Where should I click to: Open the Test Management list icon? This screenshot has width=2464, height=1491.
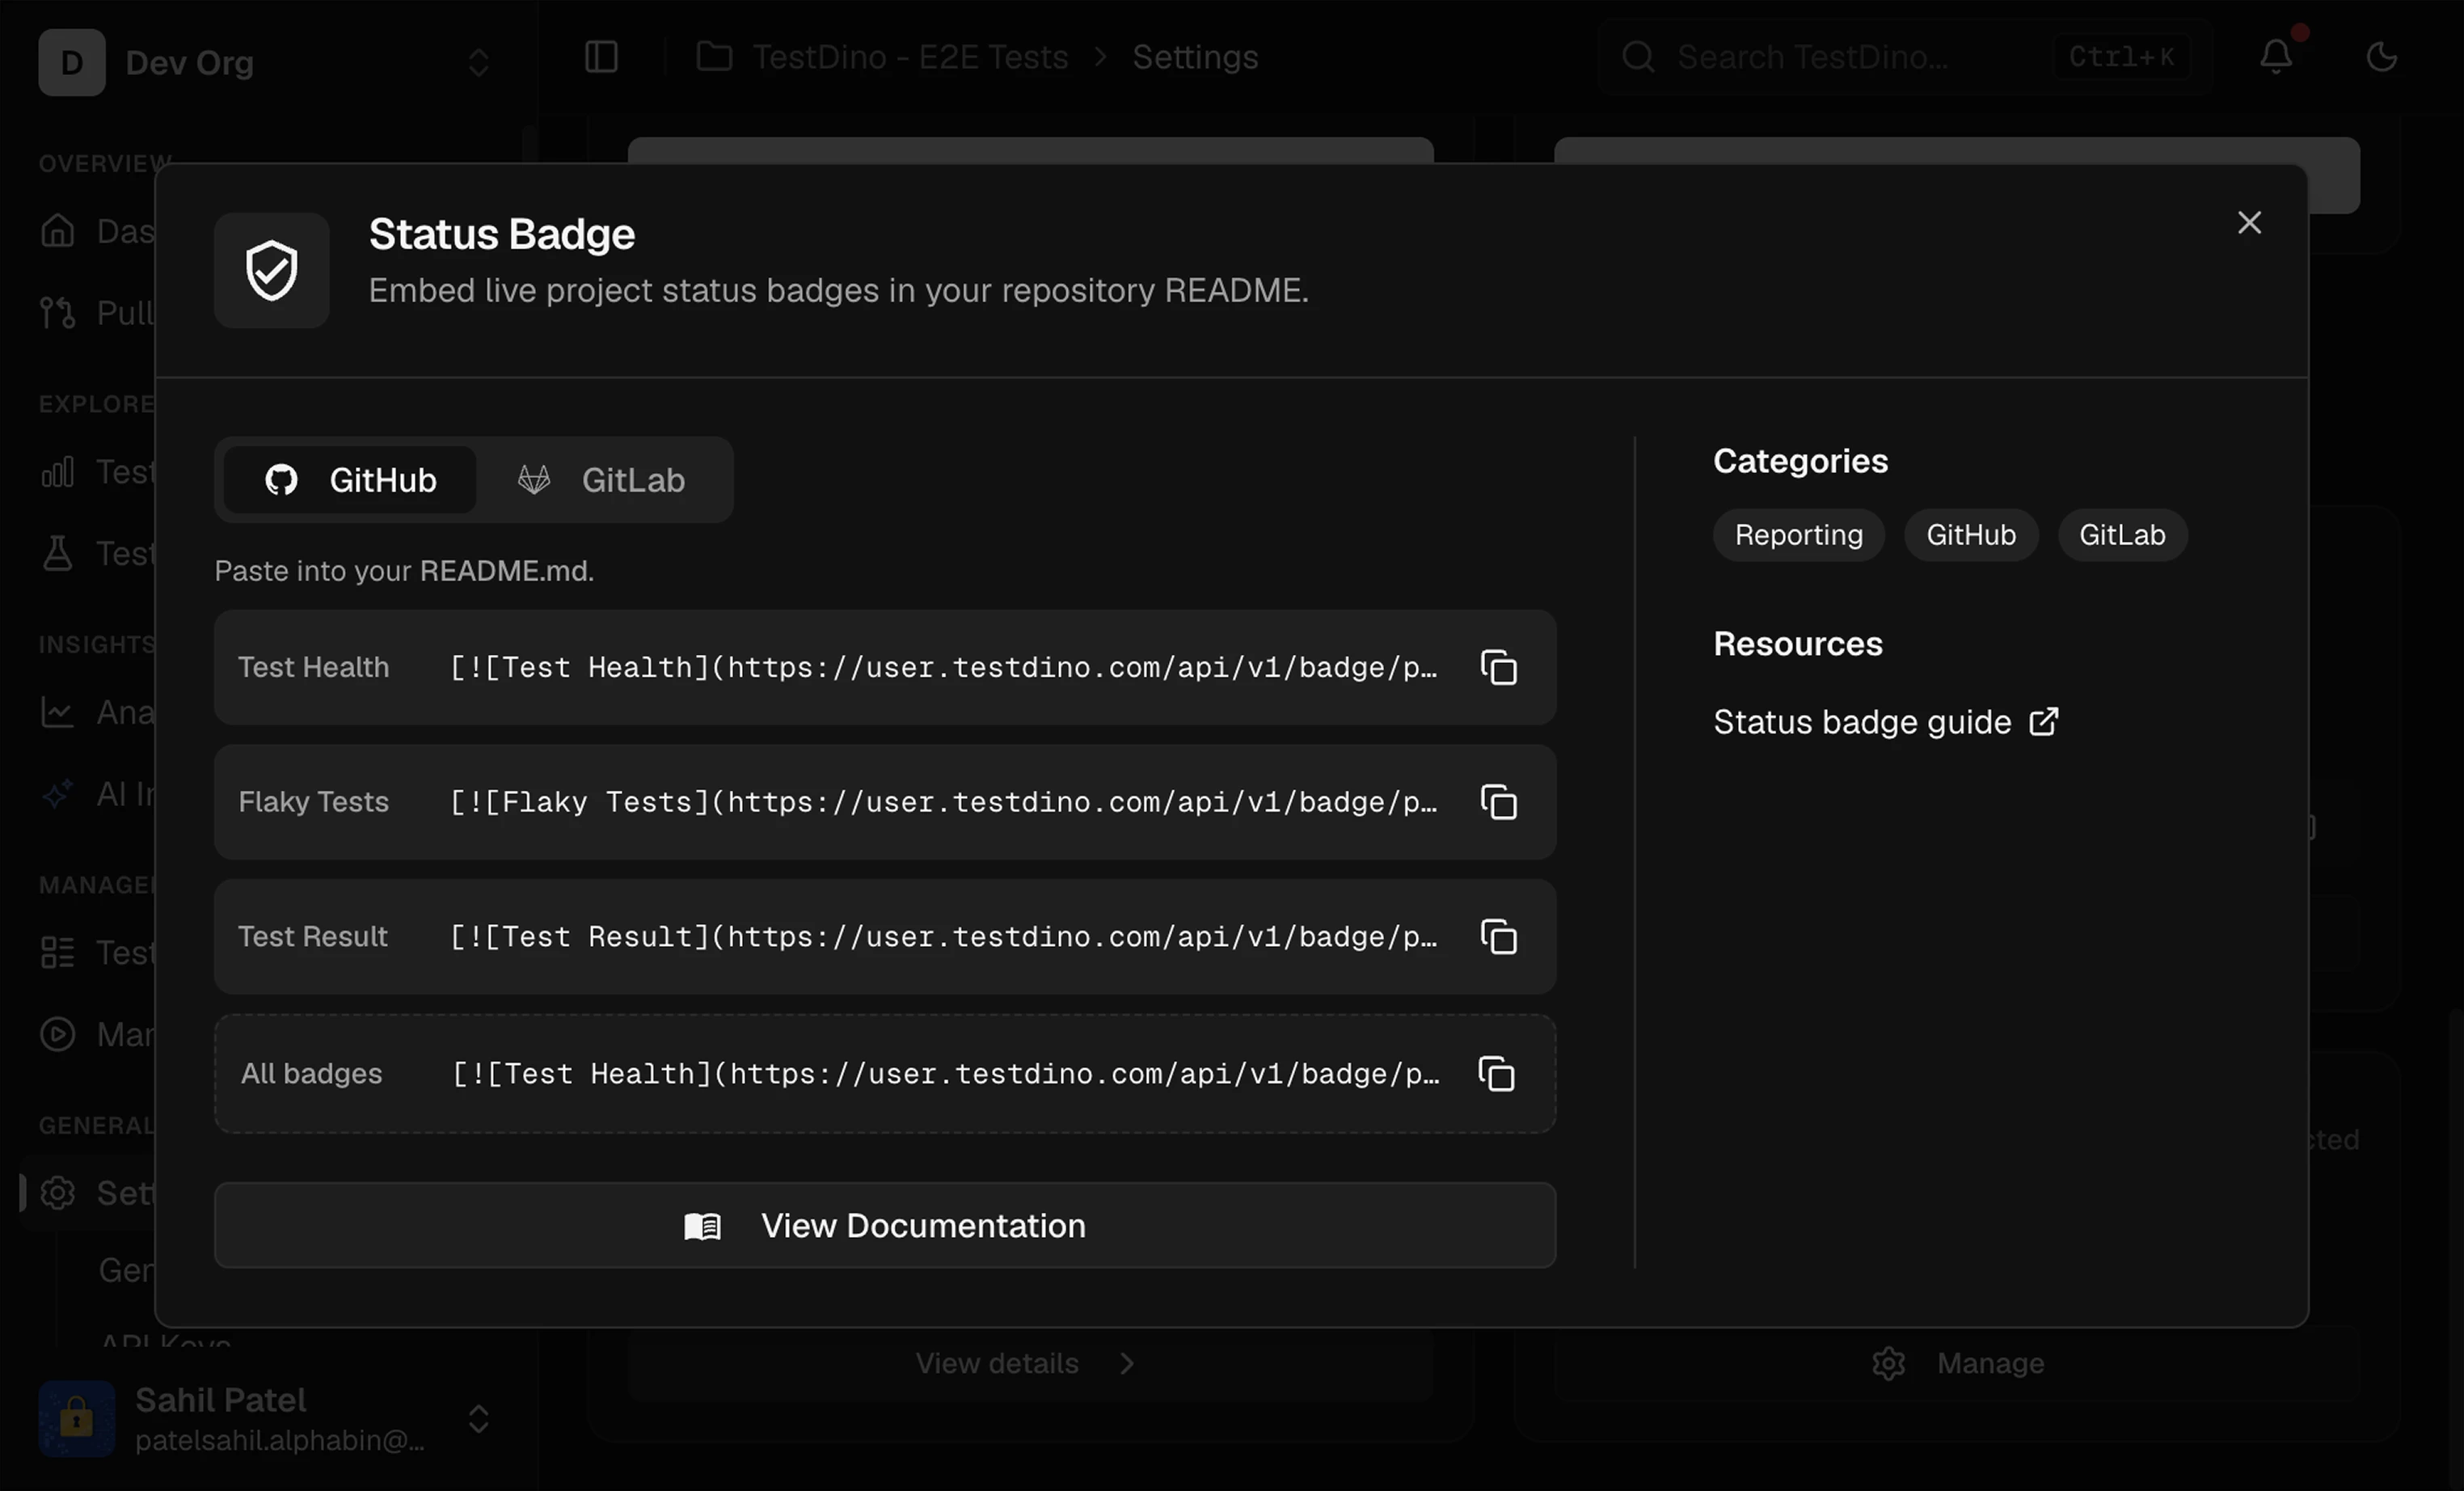[x=58, y=953]
